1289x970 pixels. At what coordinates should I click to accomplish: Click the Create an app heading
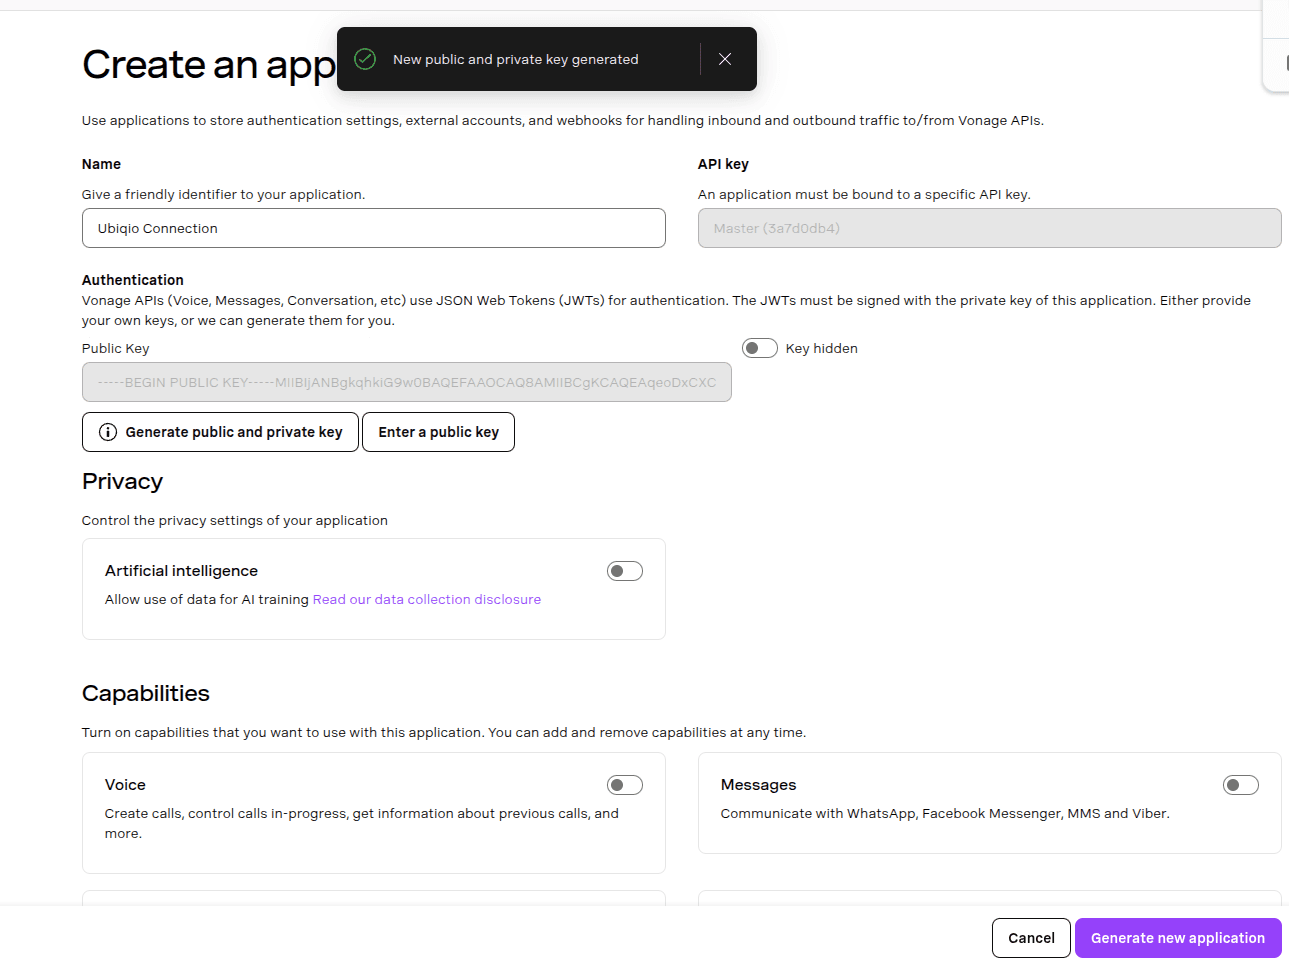pyautogui.click(x=208, y=65)
